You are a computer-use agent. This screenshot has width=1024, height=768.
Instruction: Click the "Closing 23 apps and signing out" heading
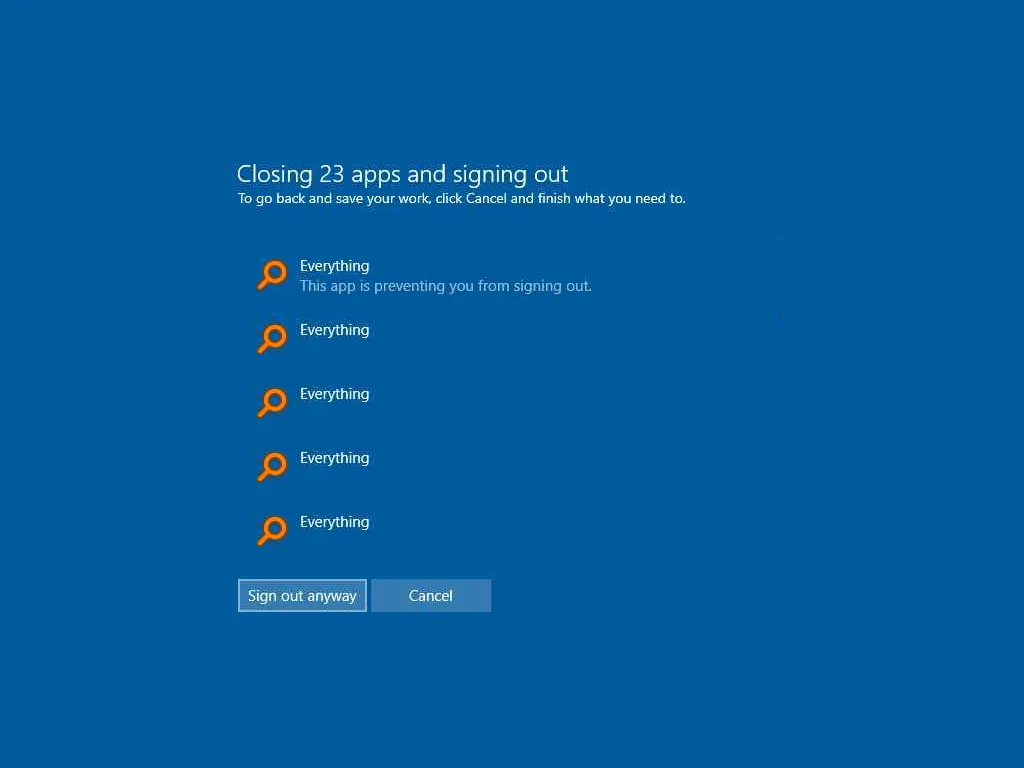[x=402, y=174]
